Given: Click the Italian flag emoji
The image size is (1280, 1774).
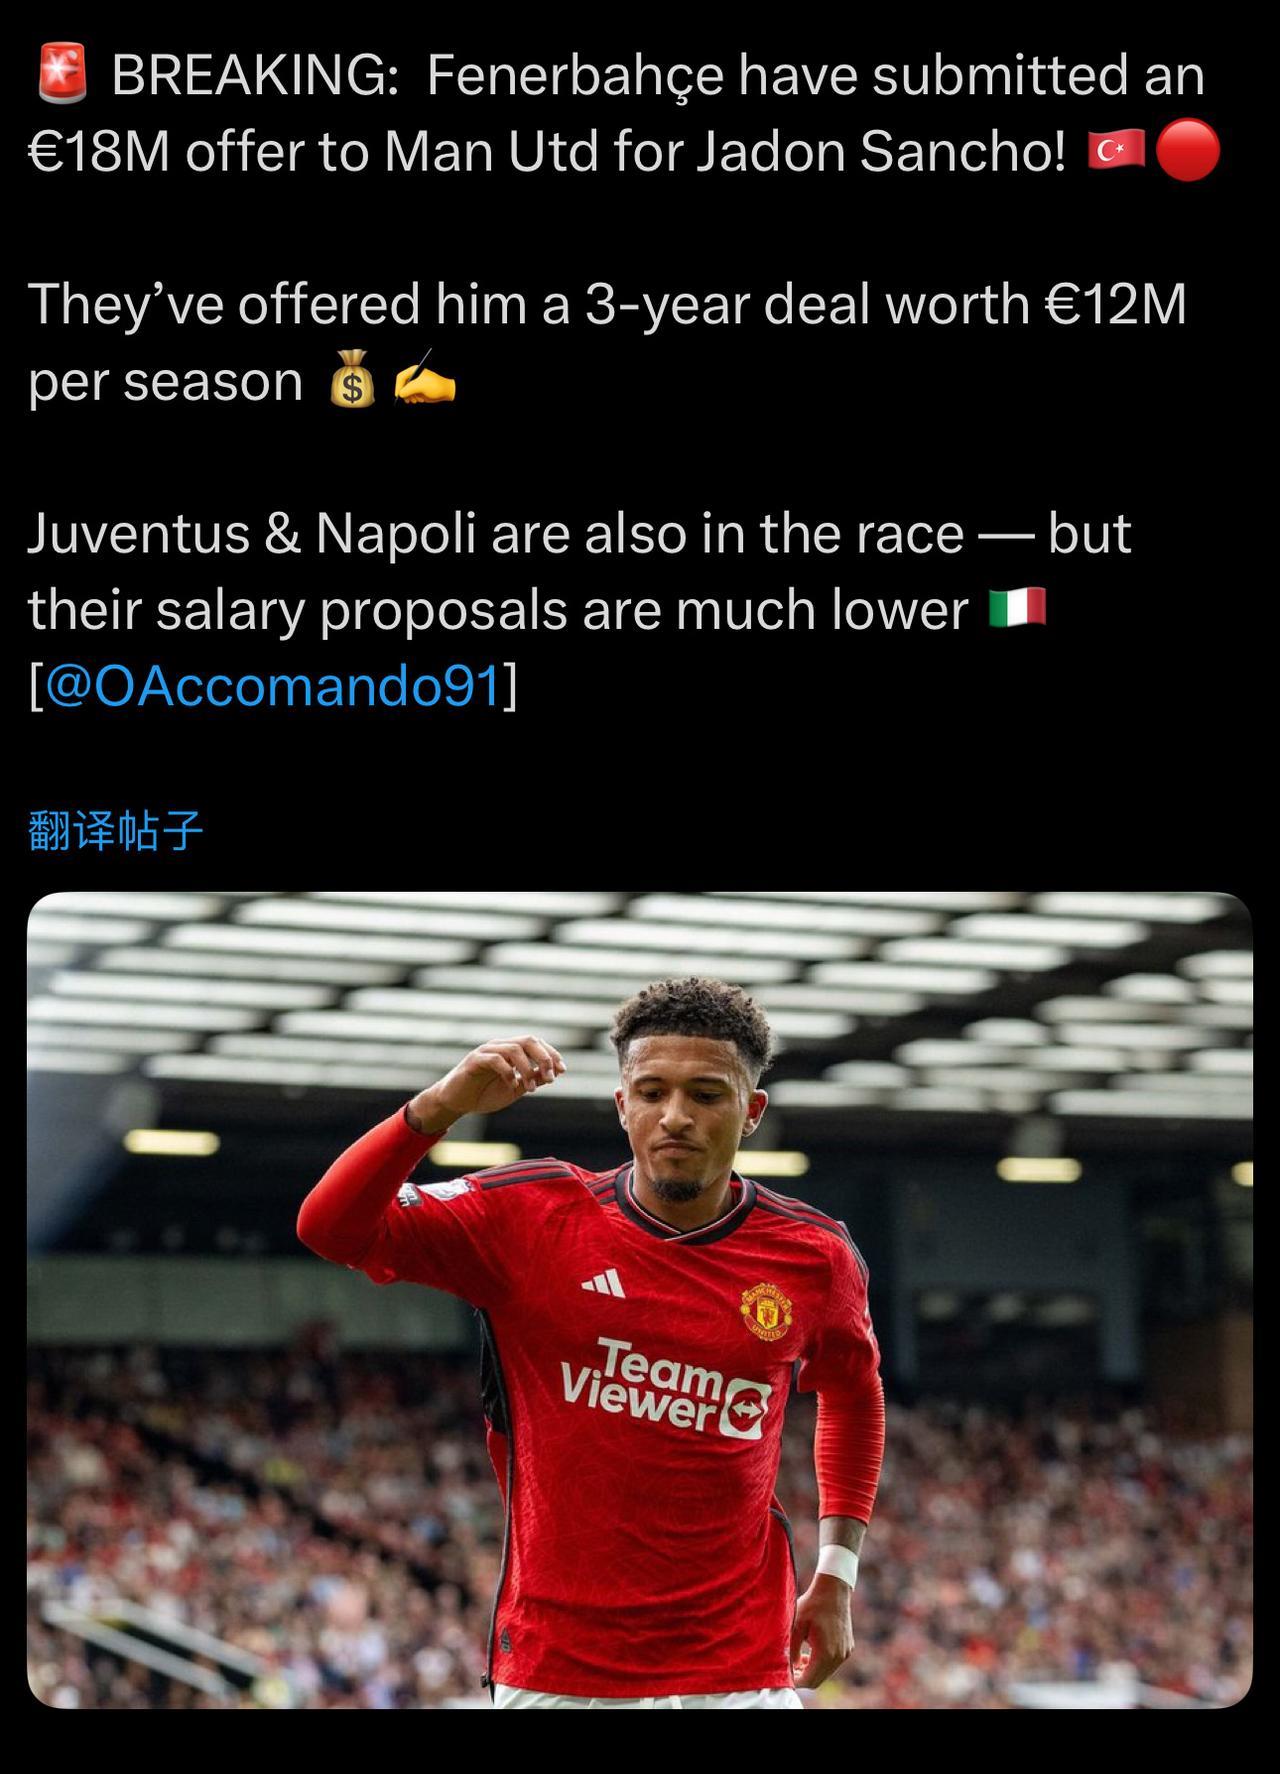Looking at the screenshot, I should click(1017, 608).
